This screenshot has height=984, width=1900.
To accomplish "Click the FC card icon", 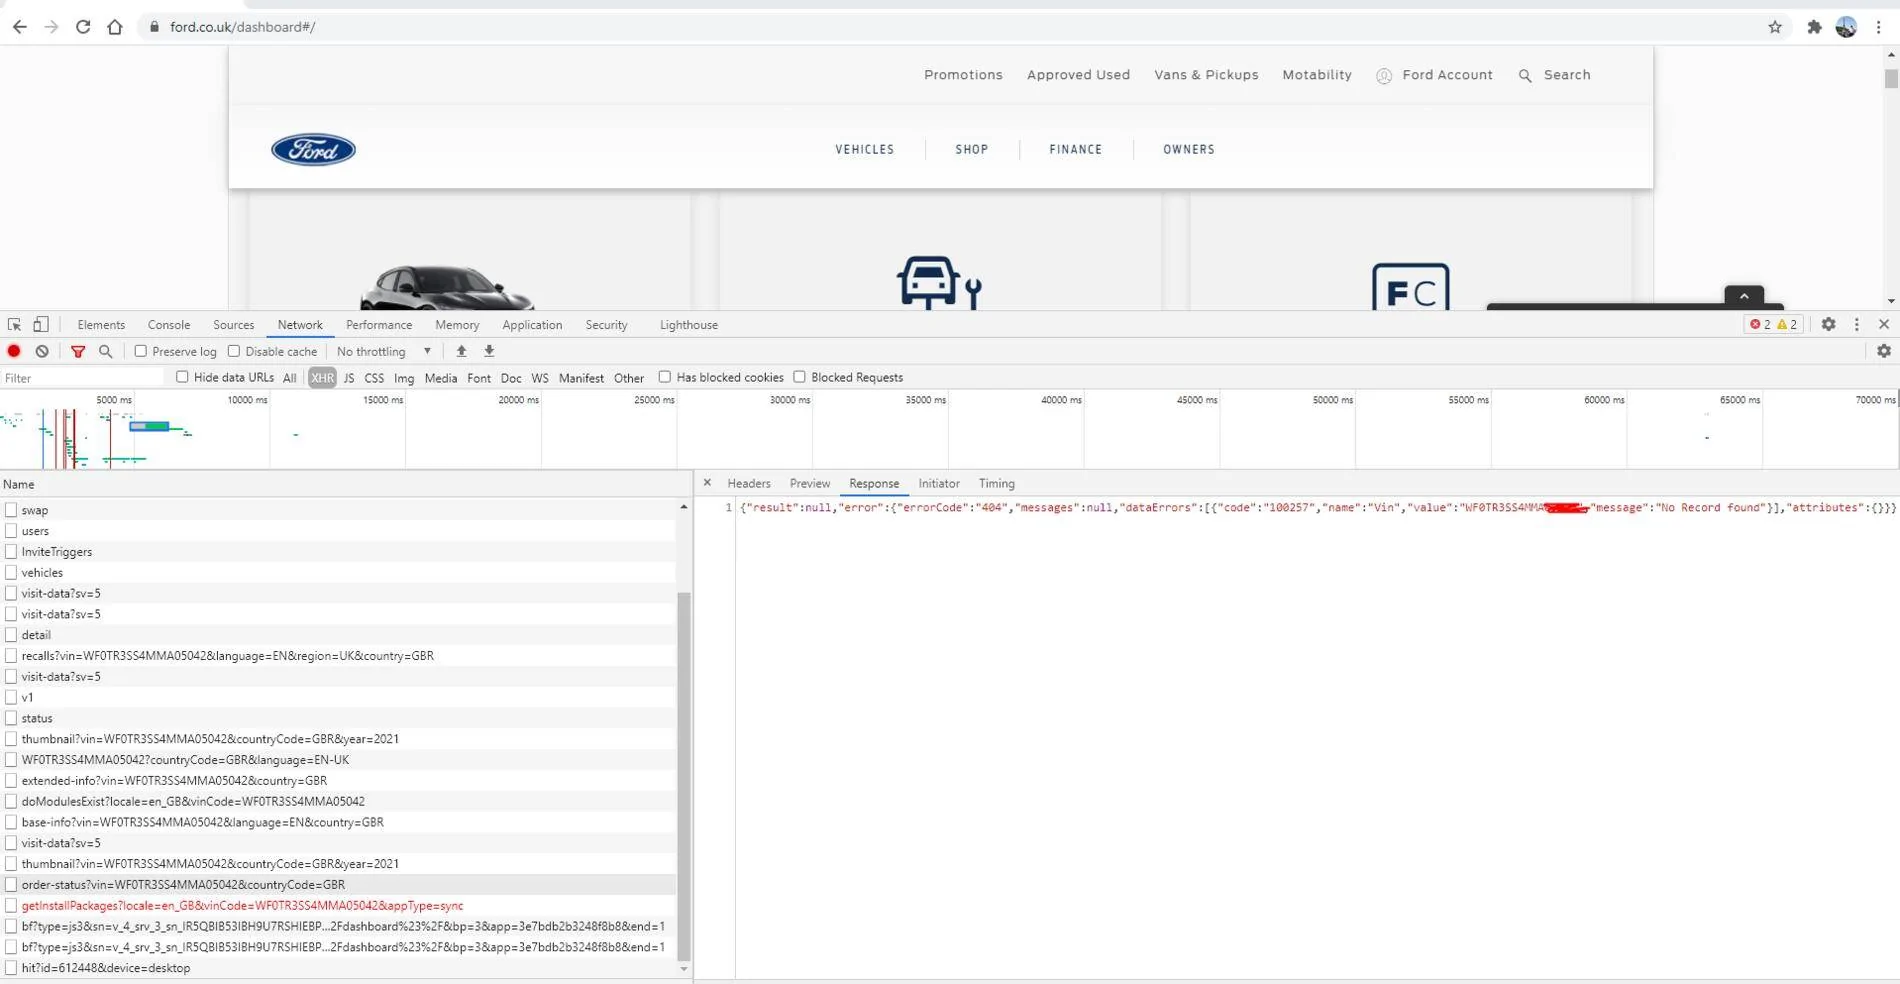I will pyautogui.click(x=1410, y=287).
